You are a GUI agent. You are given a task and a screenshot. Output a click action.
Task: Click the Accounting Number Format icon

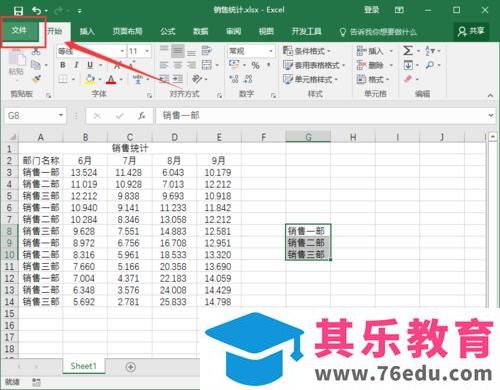[x=234, y=64]
